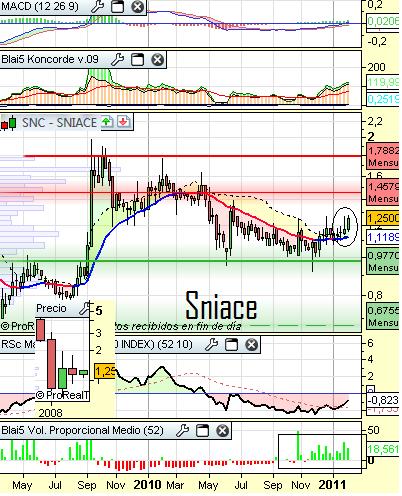Maximize the MACD panel window icon
The image size is (402, 496).
117,6
